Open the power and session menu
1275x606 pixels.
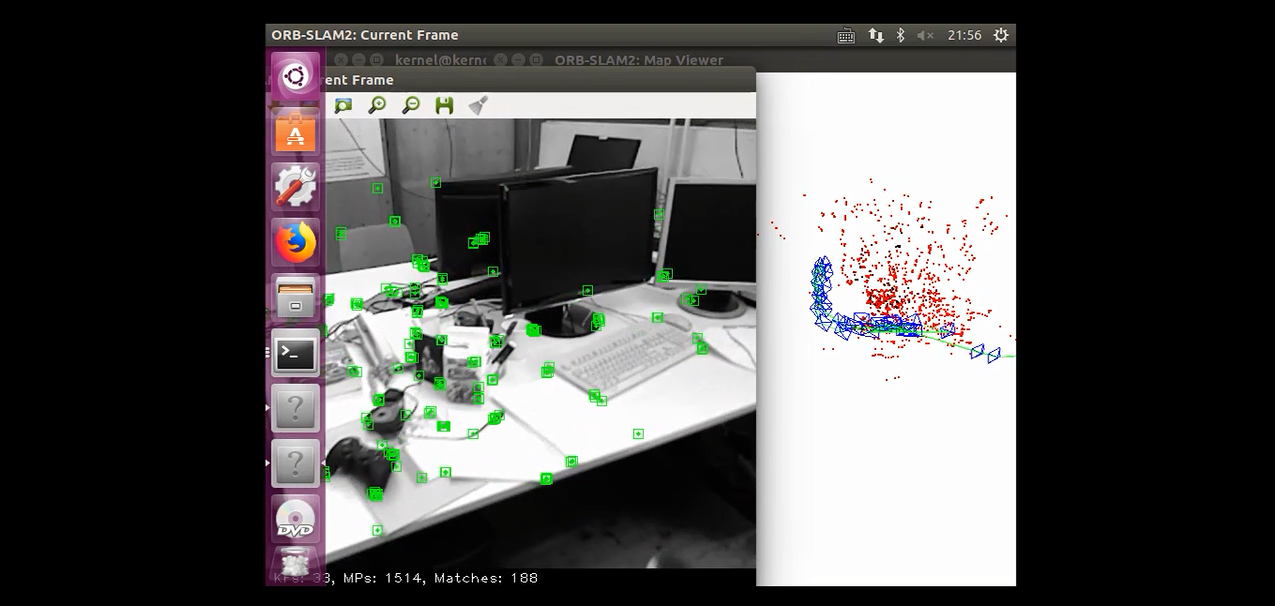(x=1001, y=35)
